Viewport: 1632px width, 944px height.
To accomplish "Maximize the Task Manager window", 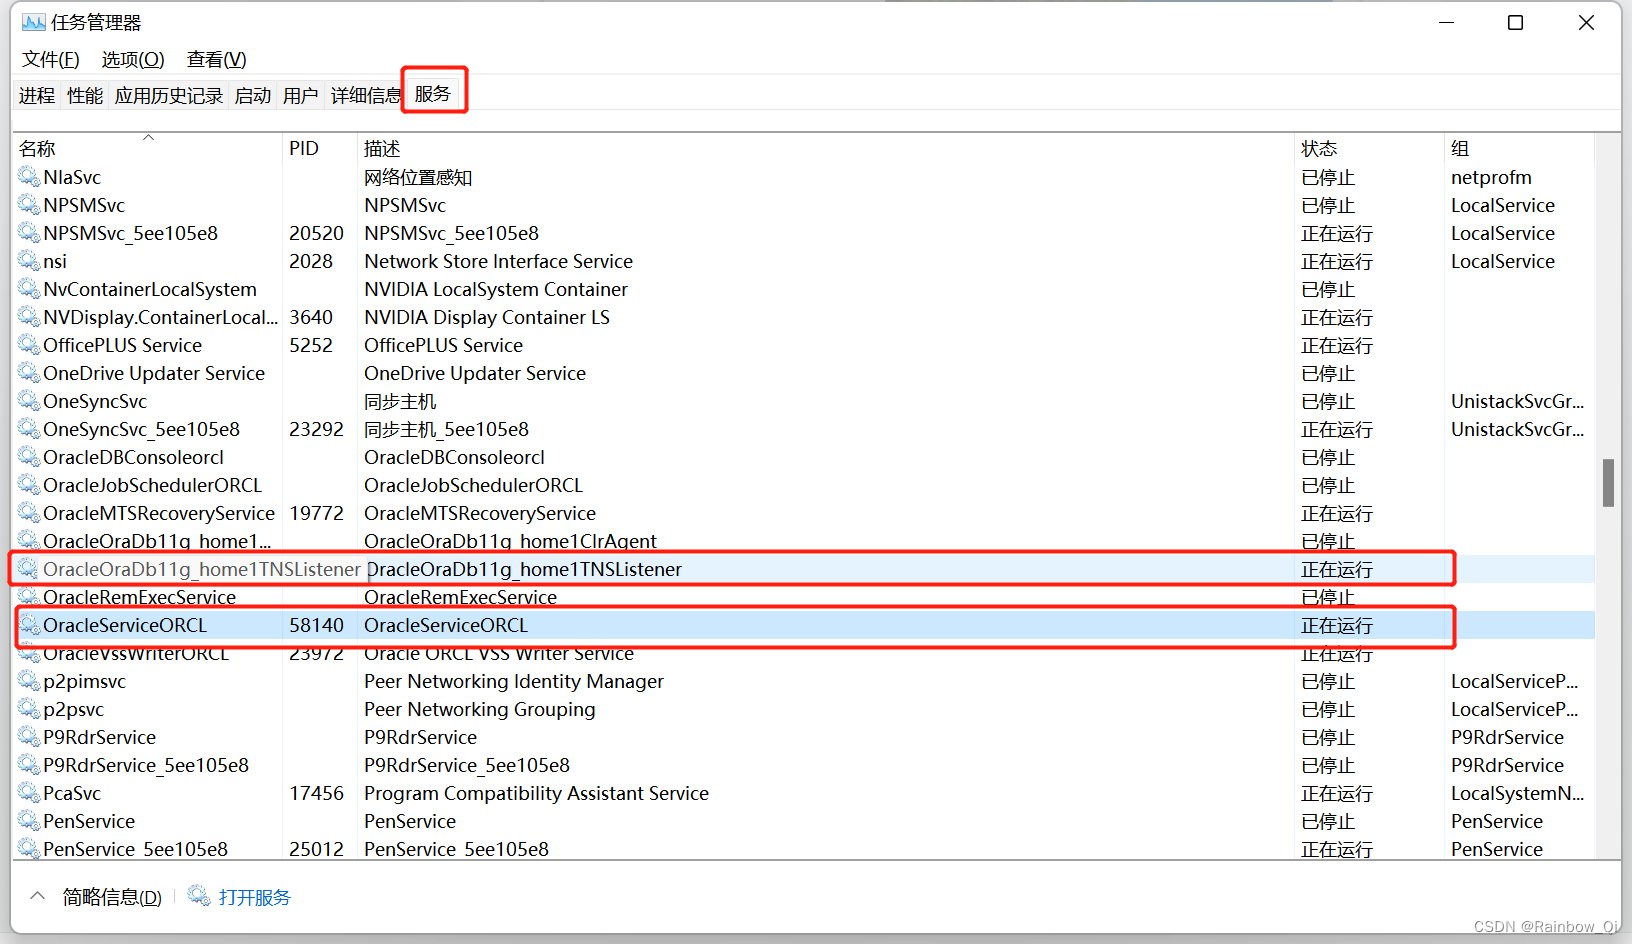I will [x=1516, y=23].
